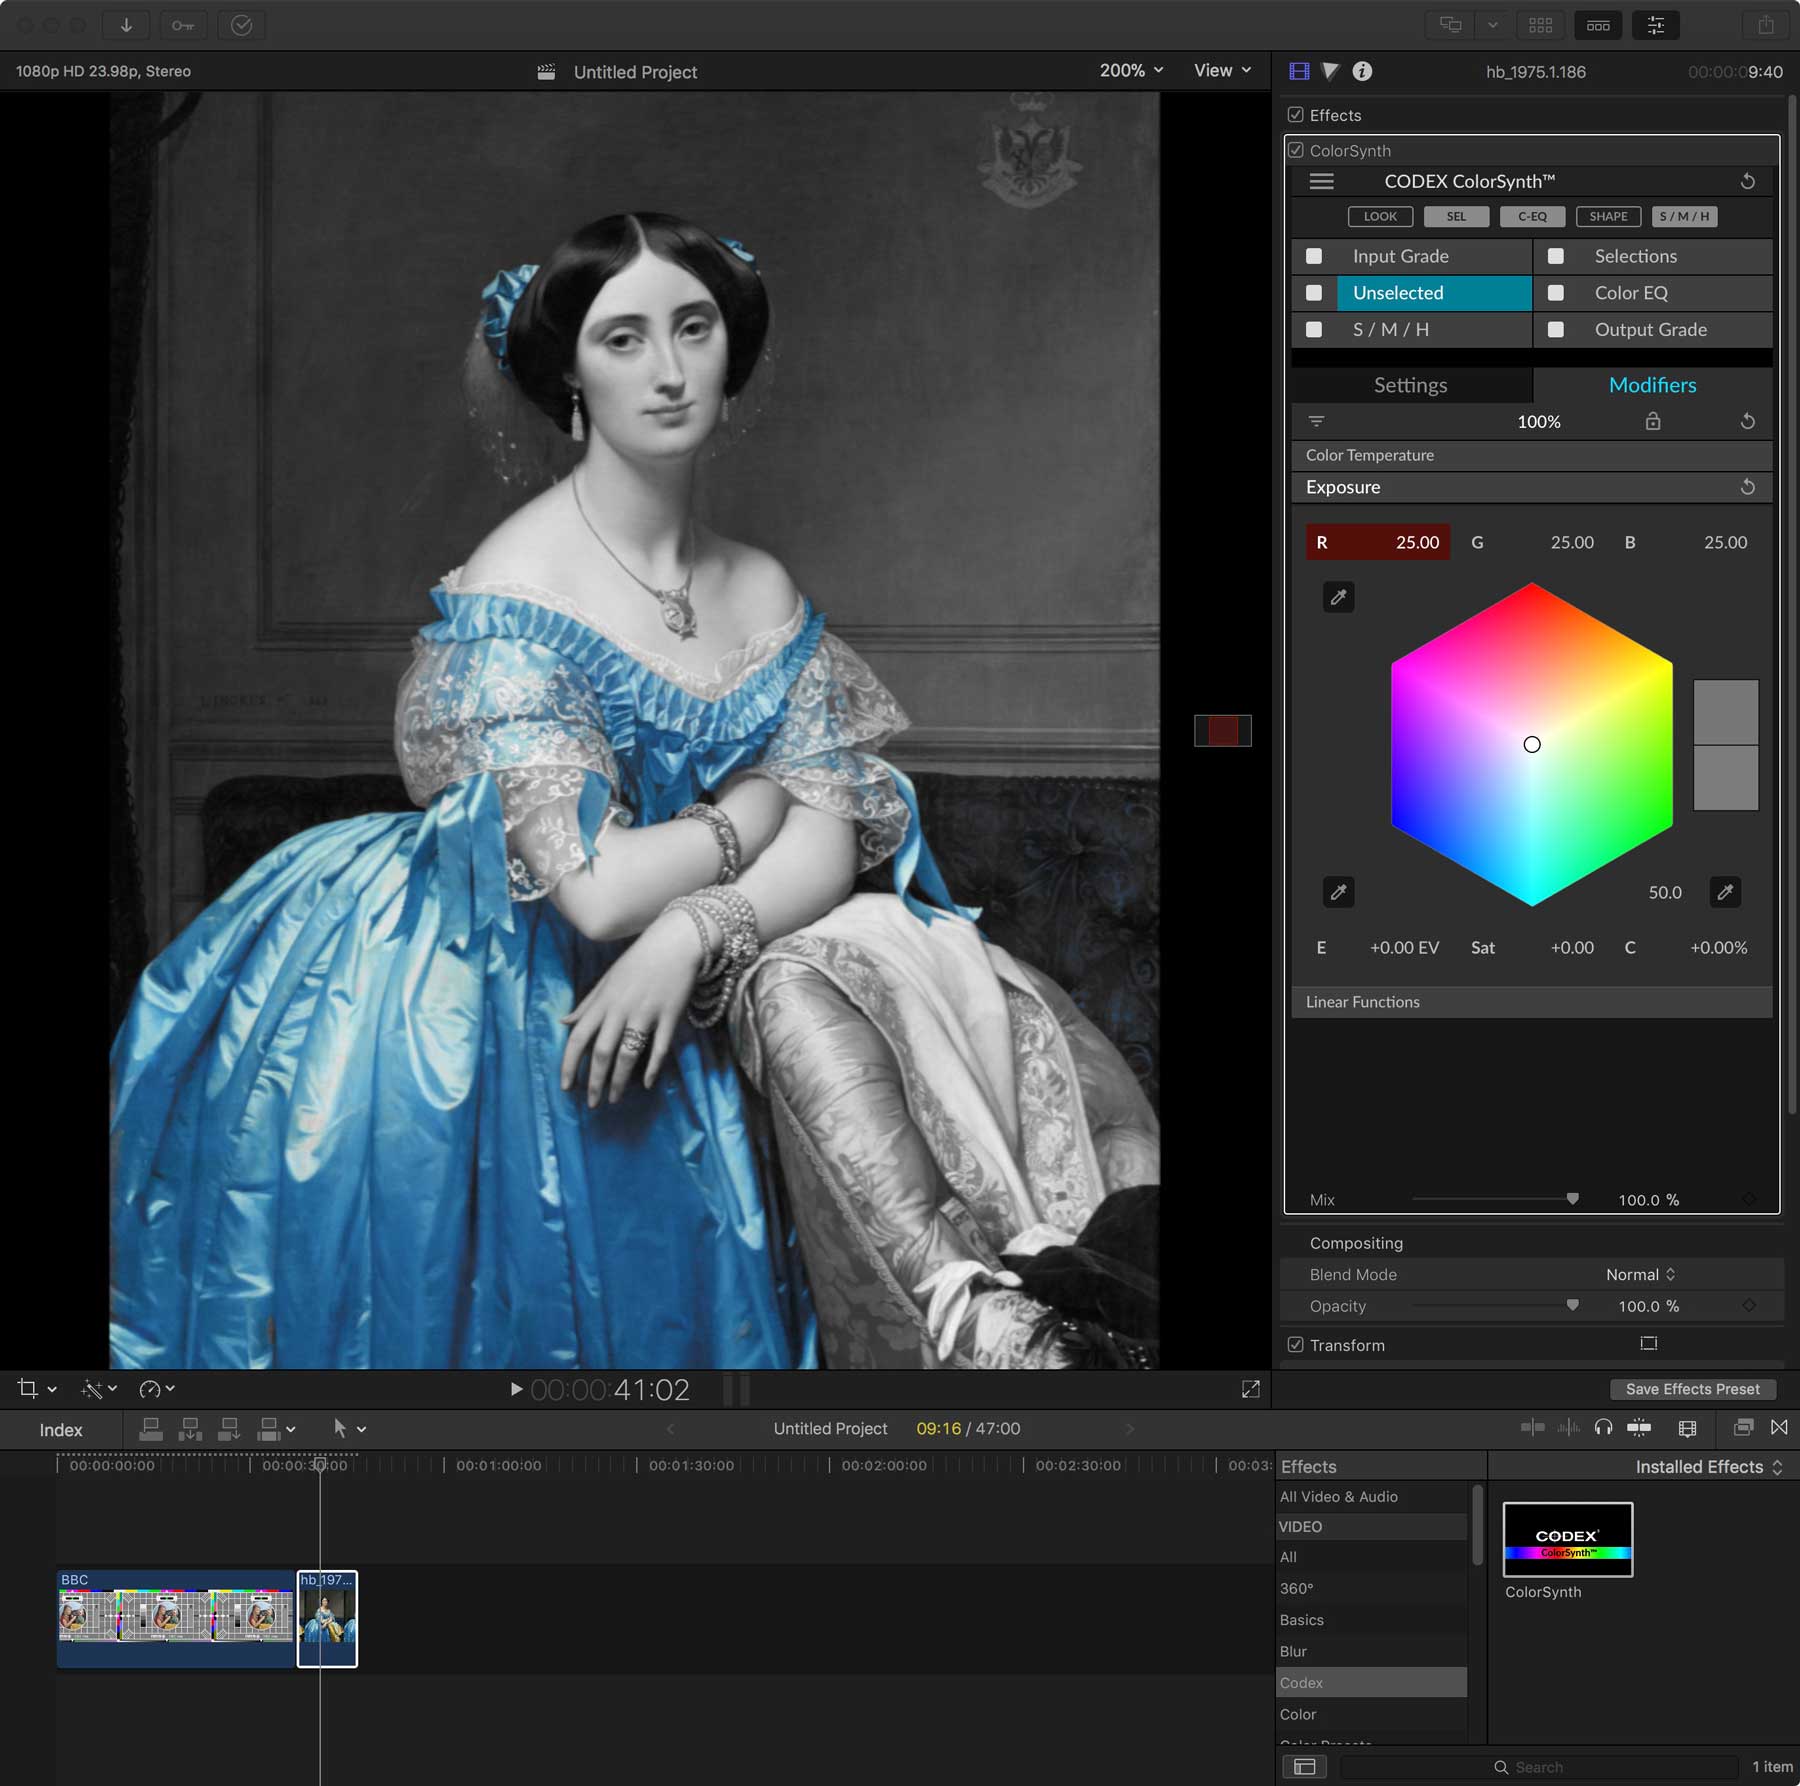Select the SHAPE mode tab
This screenshot has height=1786, width=1800.
(1608, 216)
